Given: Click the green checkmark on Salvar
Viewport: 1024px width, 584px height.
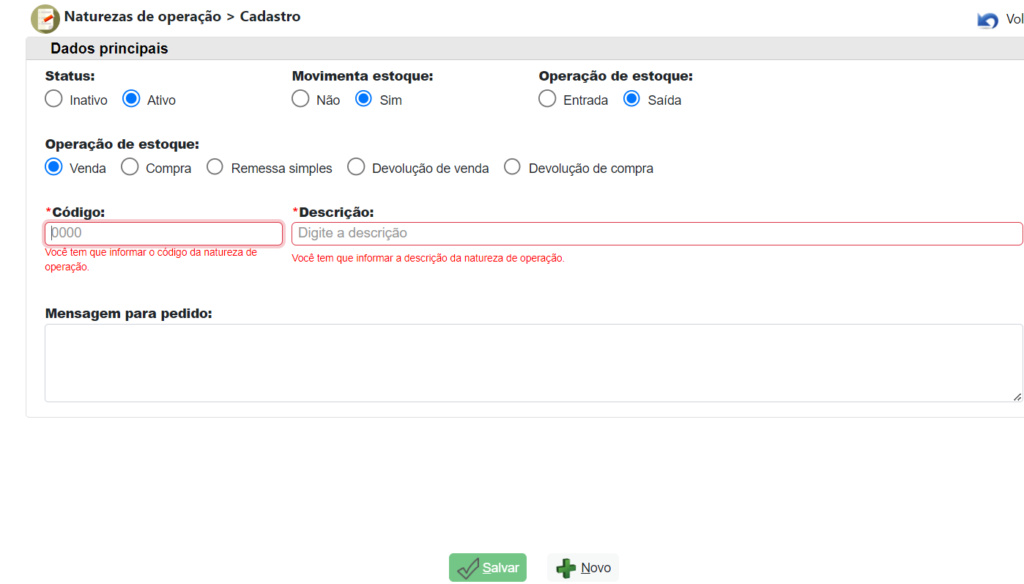Looking at the screenshot, I should [467, 568].
